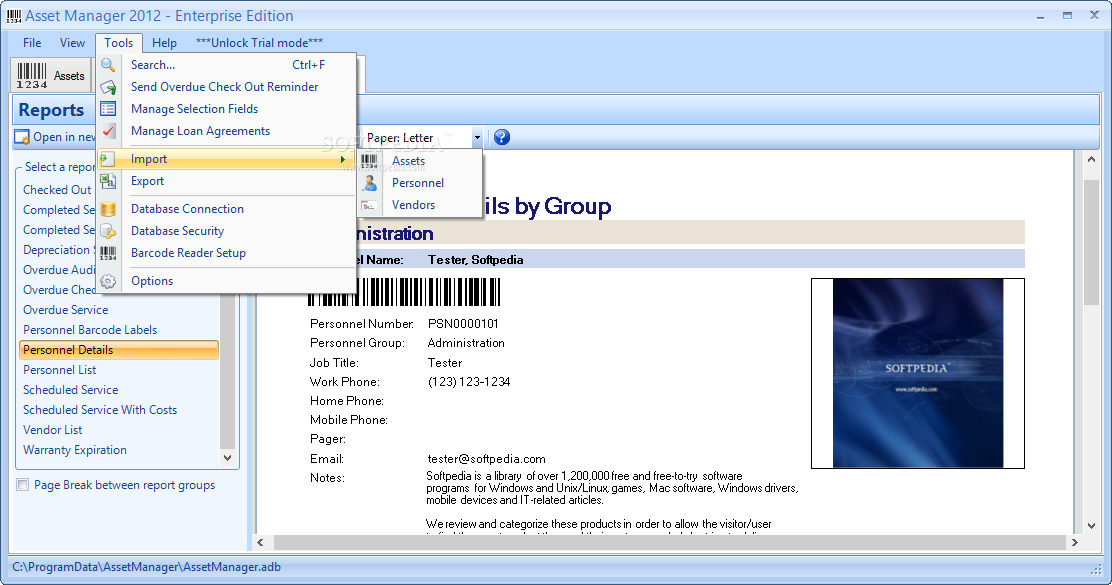The height and width of the screenshot is (585, 1112).
Task: Click the preview horizontal scroll right arrow
Action: (1074, 542)
